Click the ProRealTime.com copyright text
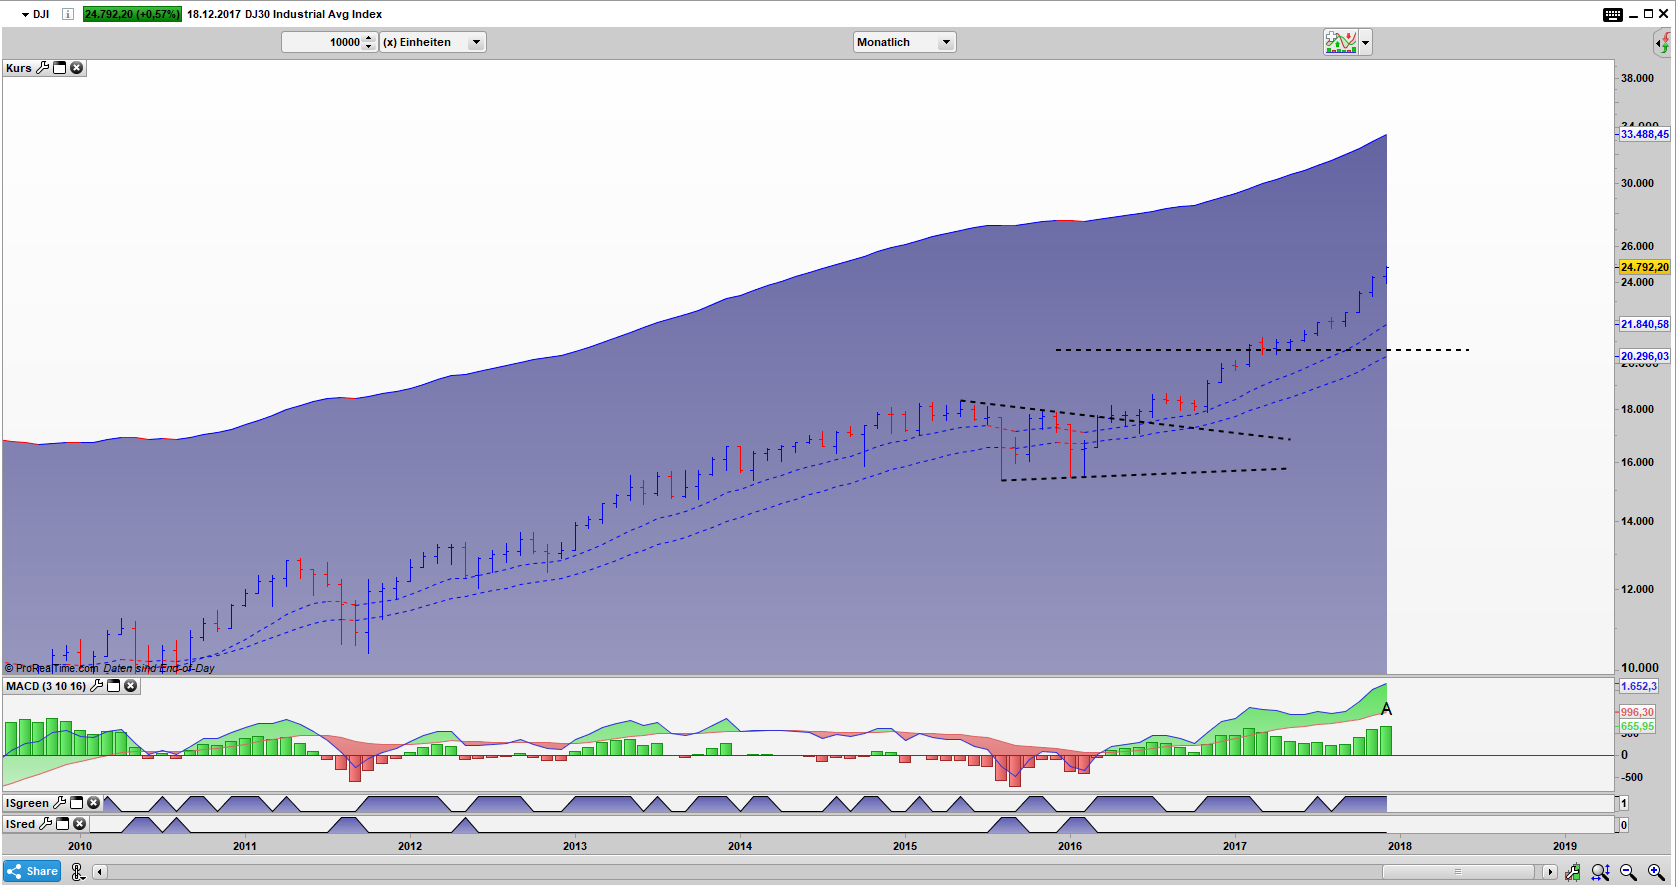This screenshot has width=1676, height=887. tap(52, 668)
